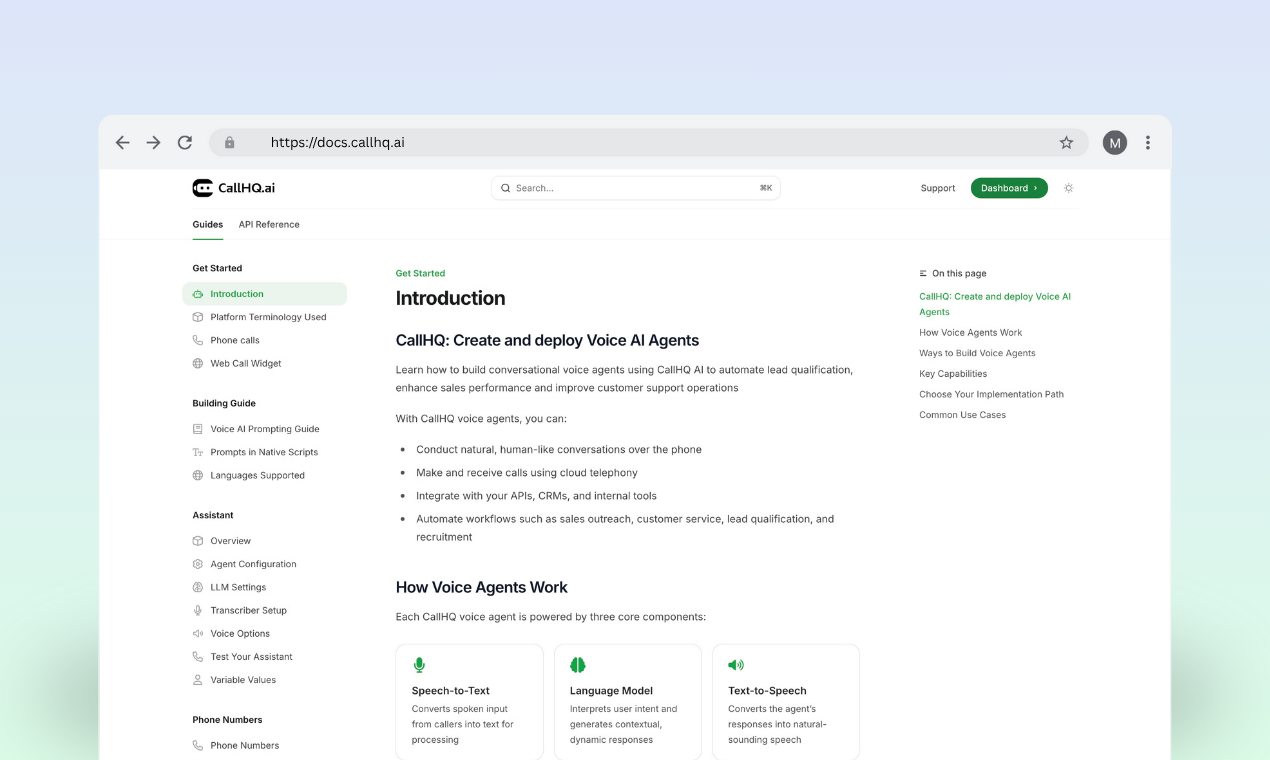The image size is (1270, 760).
Task: Click the globe icon next to Languages Supported
Action: click(198, 476)
